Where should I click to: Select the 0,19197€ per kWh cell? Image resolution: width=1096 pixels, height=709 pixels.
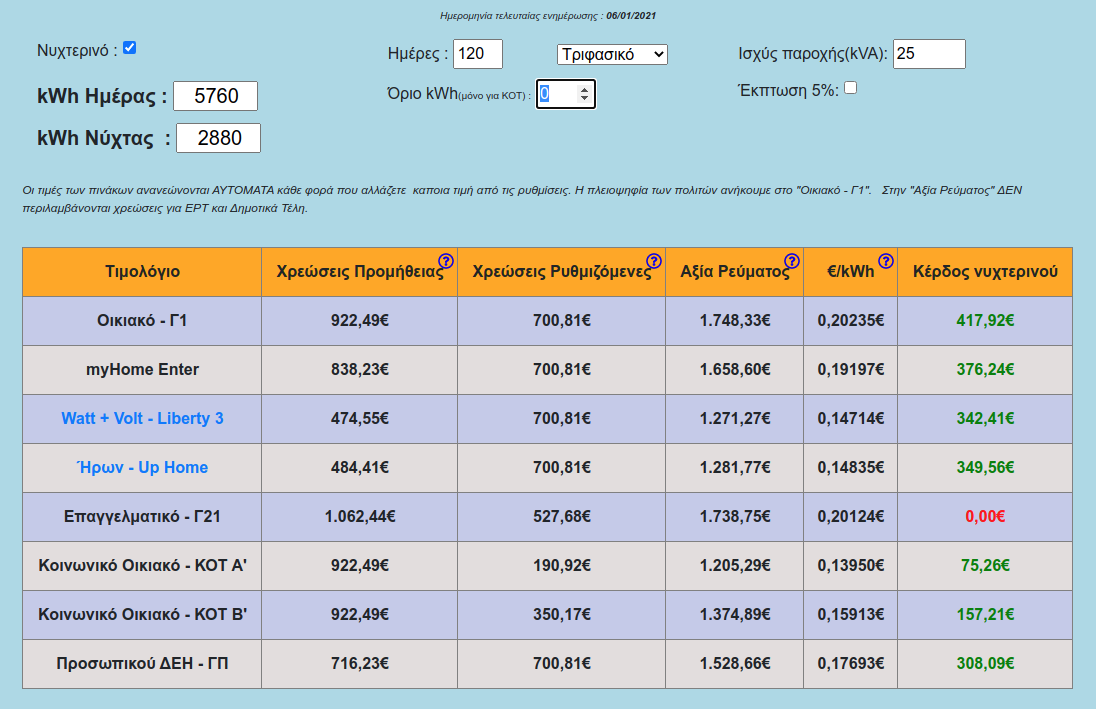pos(851,369)
